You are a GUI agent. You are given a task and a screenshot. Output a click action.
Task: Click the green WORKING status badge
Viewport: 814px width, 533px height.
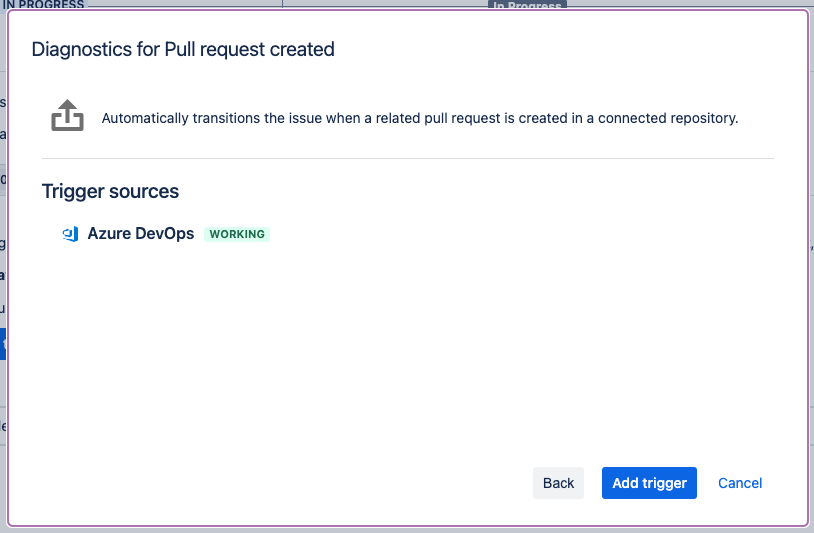pos(237,234)
